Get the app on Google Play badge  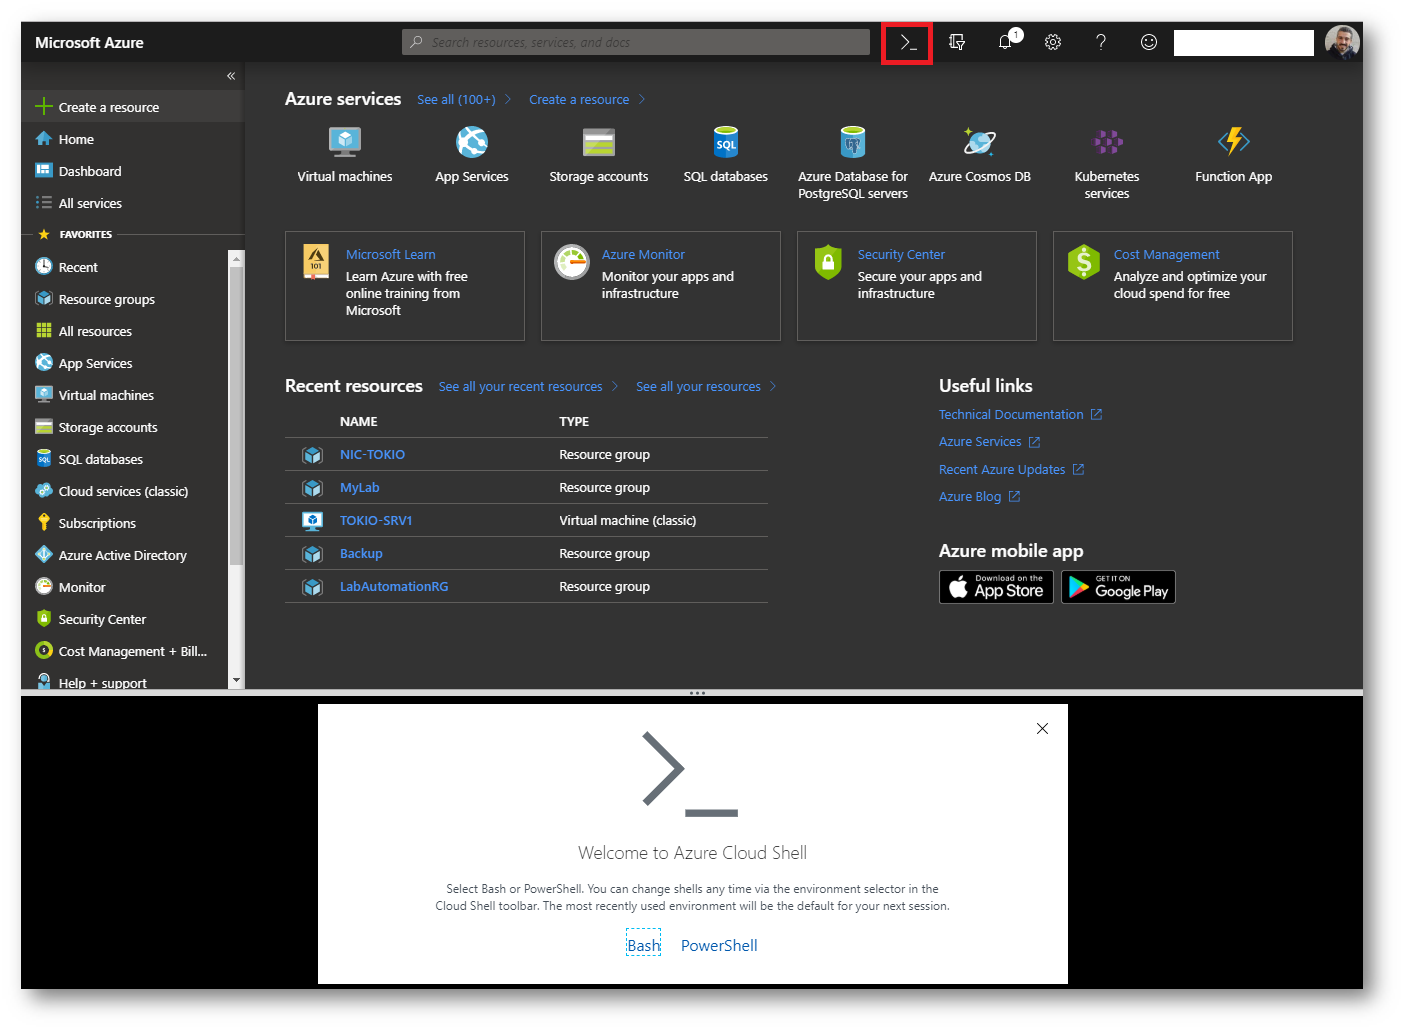coord(1118,587)
